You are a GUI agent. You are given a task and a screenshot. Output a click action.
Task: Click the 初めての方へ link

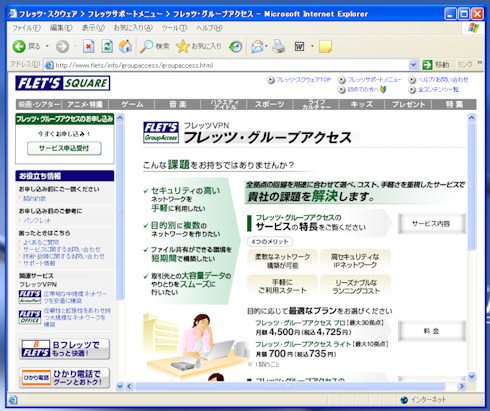click(x=362, y=89)
